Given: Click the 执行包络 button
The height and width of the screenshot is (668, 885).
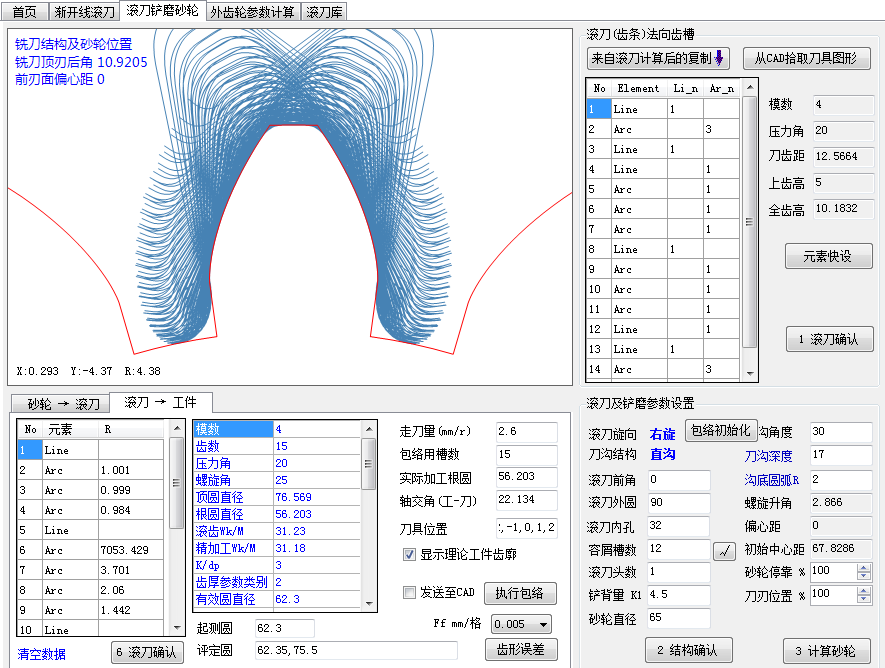Looking at the screenshot, I should click(x=520, y=593).
